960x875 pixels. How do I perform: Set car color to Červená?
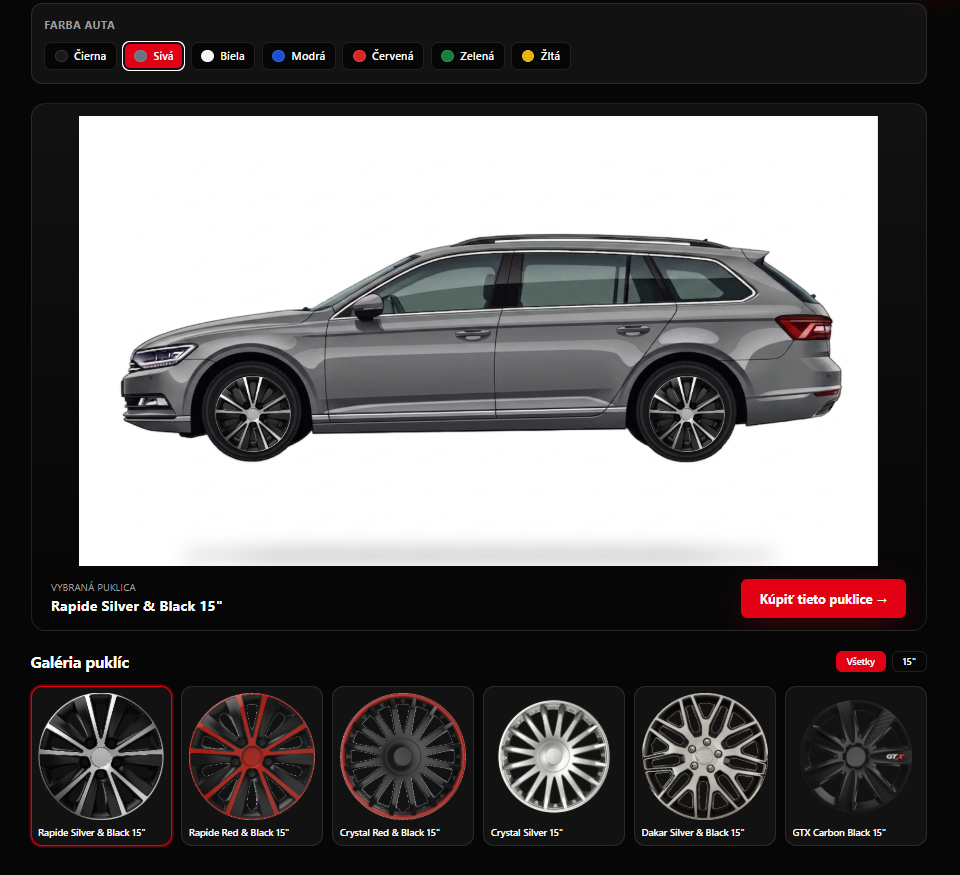(383, 56)
